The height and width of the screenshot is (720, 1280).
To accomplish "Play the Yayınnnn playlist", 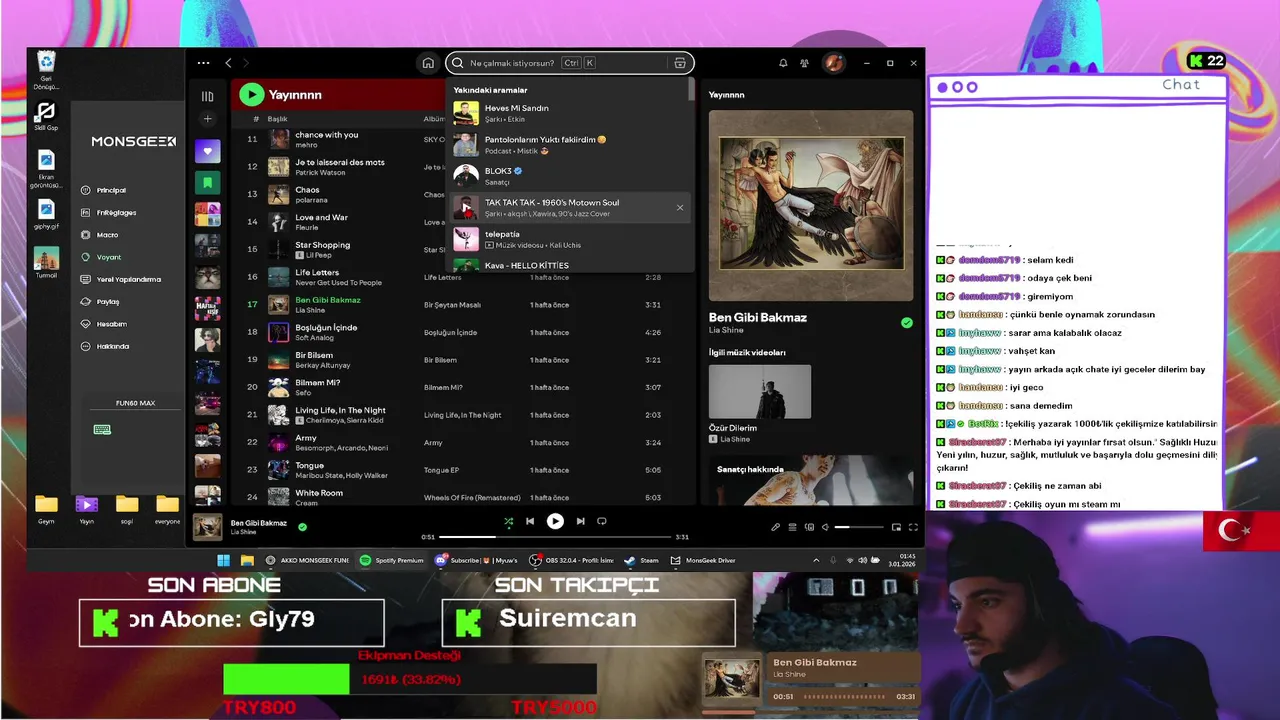I will 251,95.
